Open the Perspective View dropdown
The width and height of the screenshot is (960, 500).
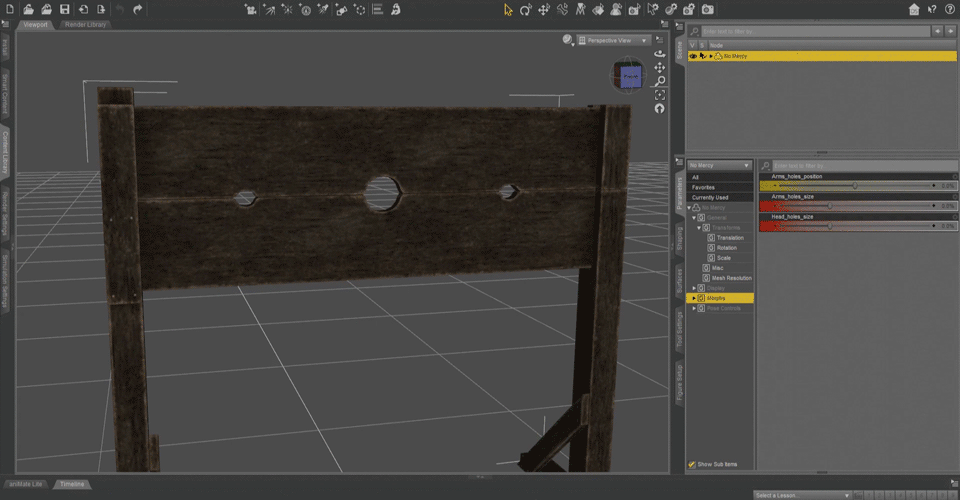pyautogui.click(x=613, y=40)
